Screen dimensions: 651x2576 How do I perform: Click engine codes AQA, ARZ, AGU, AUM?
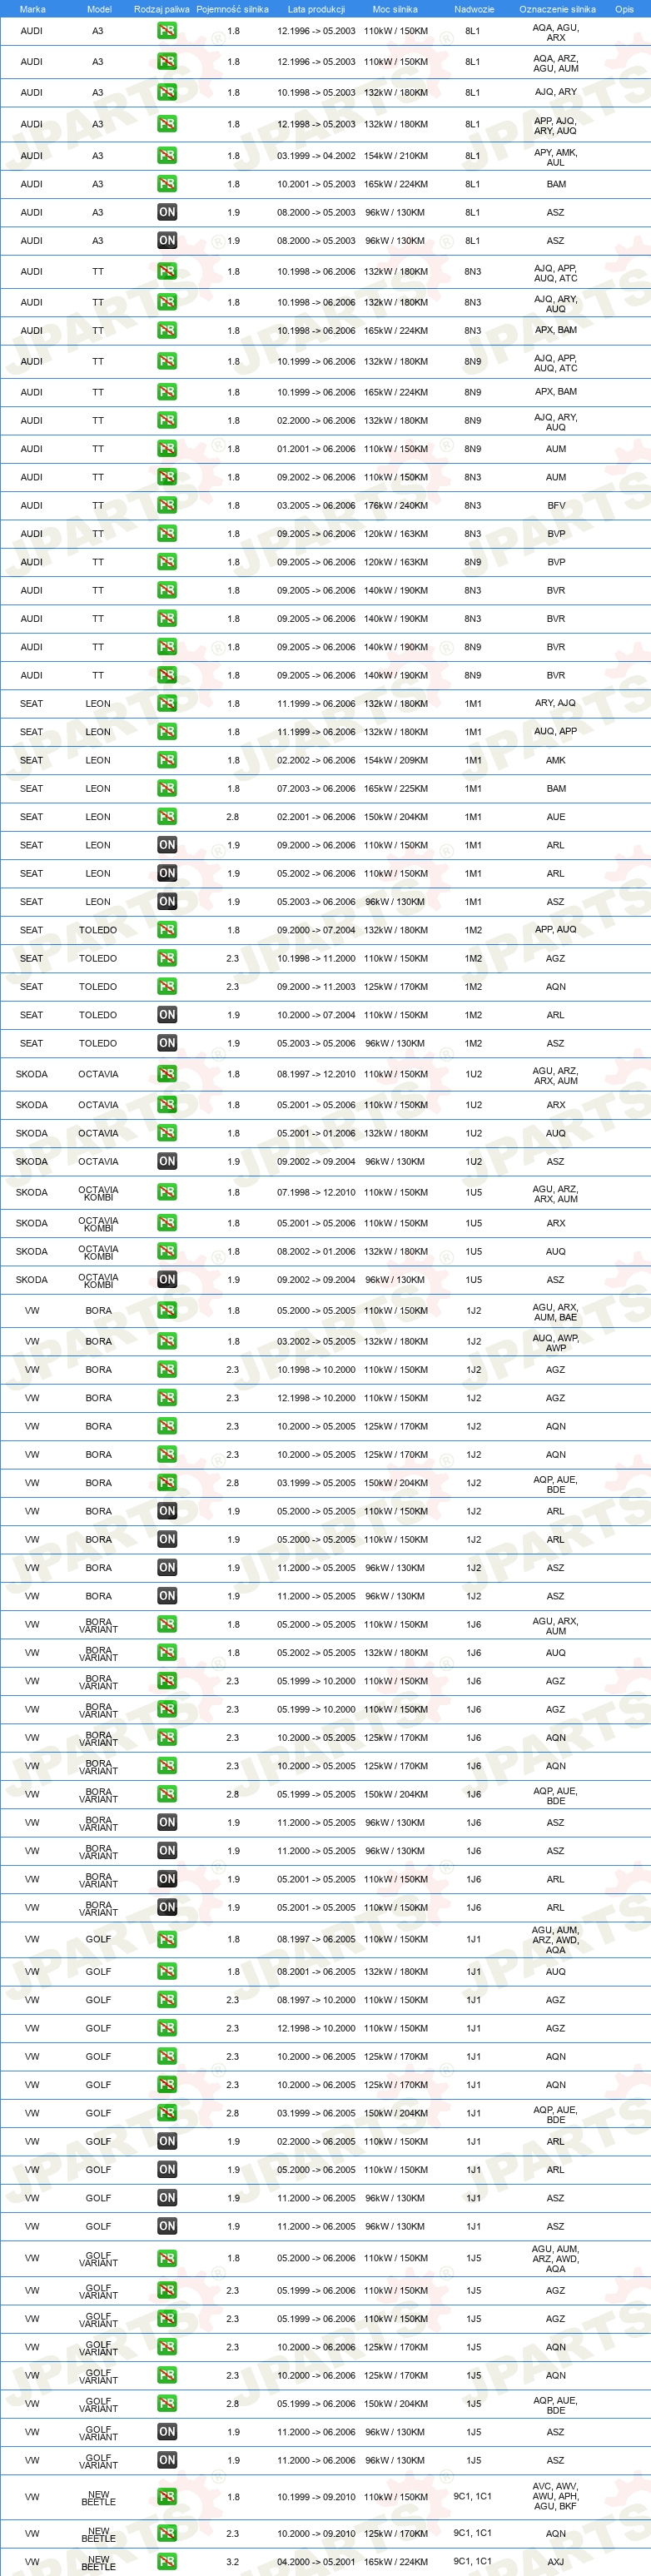point(556,63)
